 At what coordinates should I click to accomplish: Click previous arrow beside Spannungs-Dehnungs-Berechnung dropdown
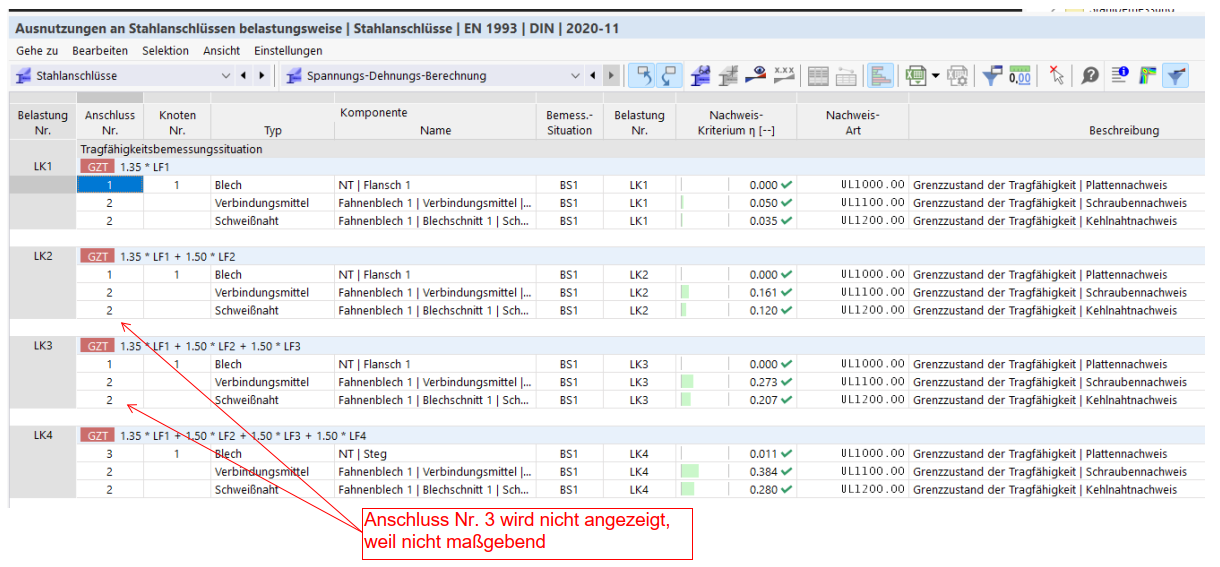click(592, 76)
